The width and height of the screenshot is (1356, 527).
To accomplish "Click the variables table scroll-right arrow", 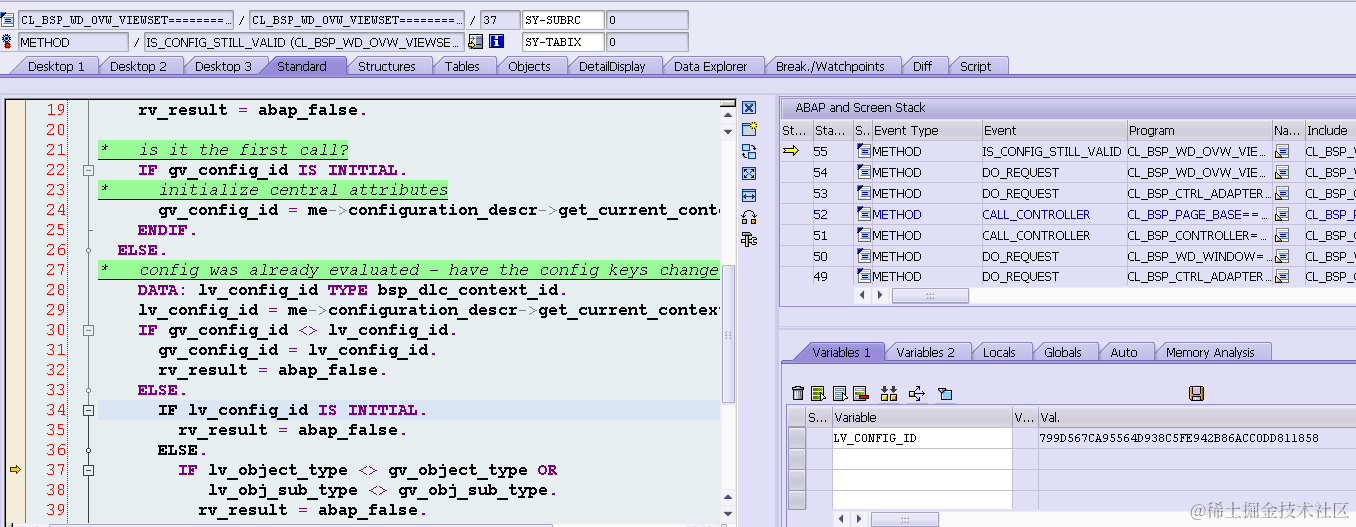I will 859,519.
